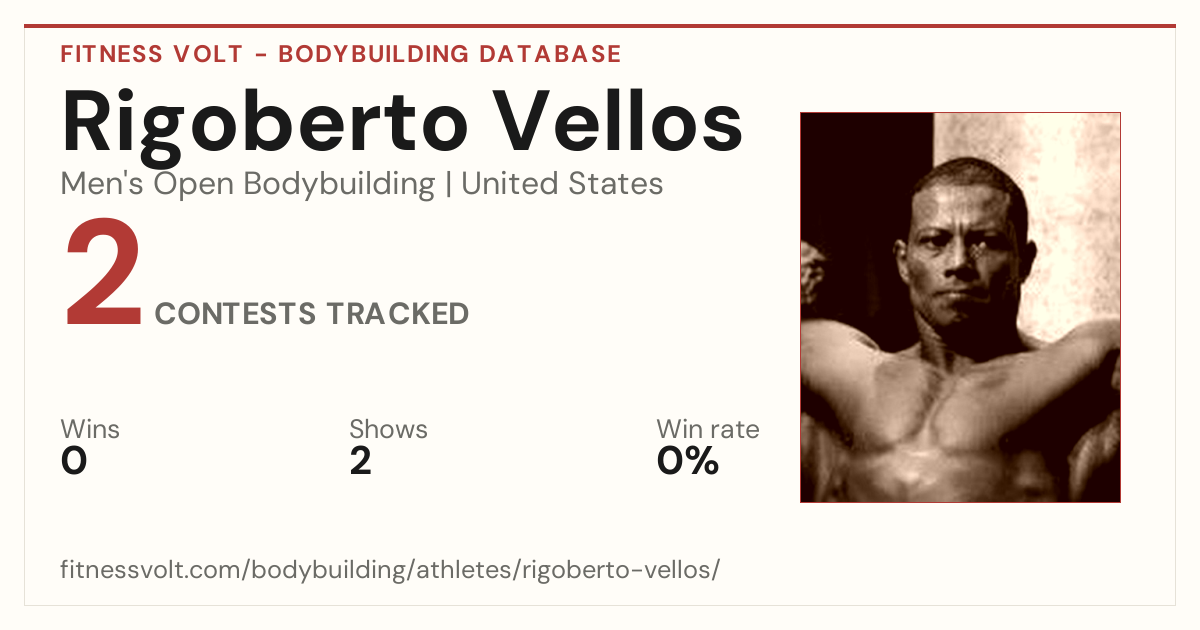The width and height of the screenshot is (1200, 630).
Task: Click the Men's Open Bodybuilding division text
Action: 248,184
